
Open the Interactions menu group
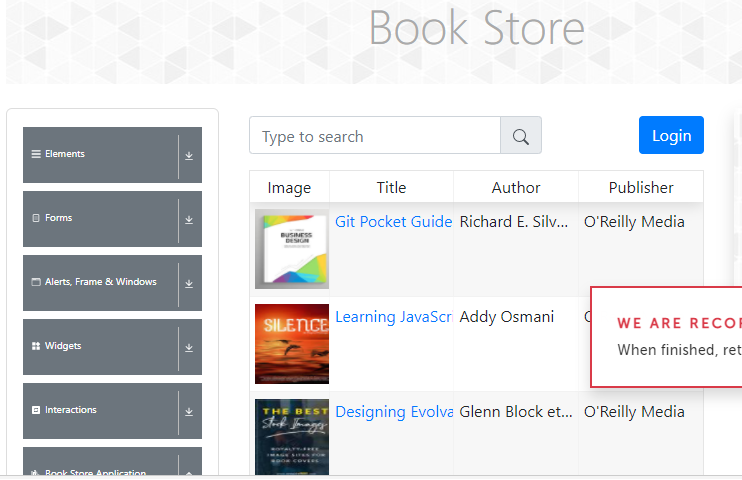point(112,411)
